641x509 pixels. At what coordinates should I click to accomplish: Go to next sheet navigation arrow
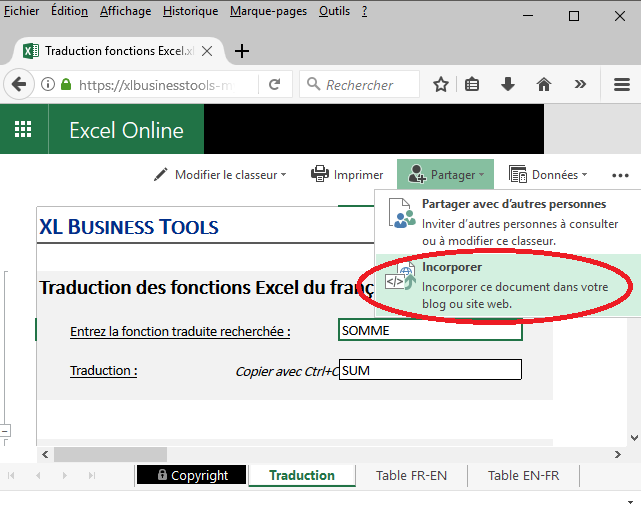pos(65,475)
